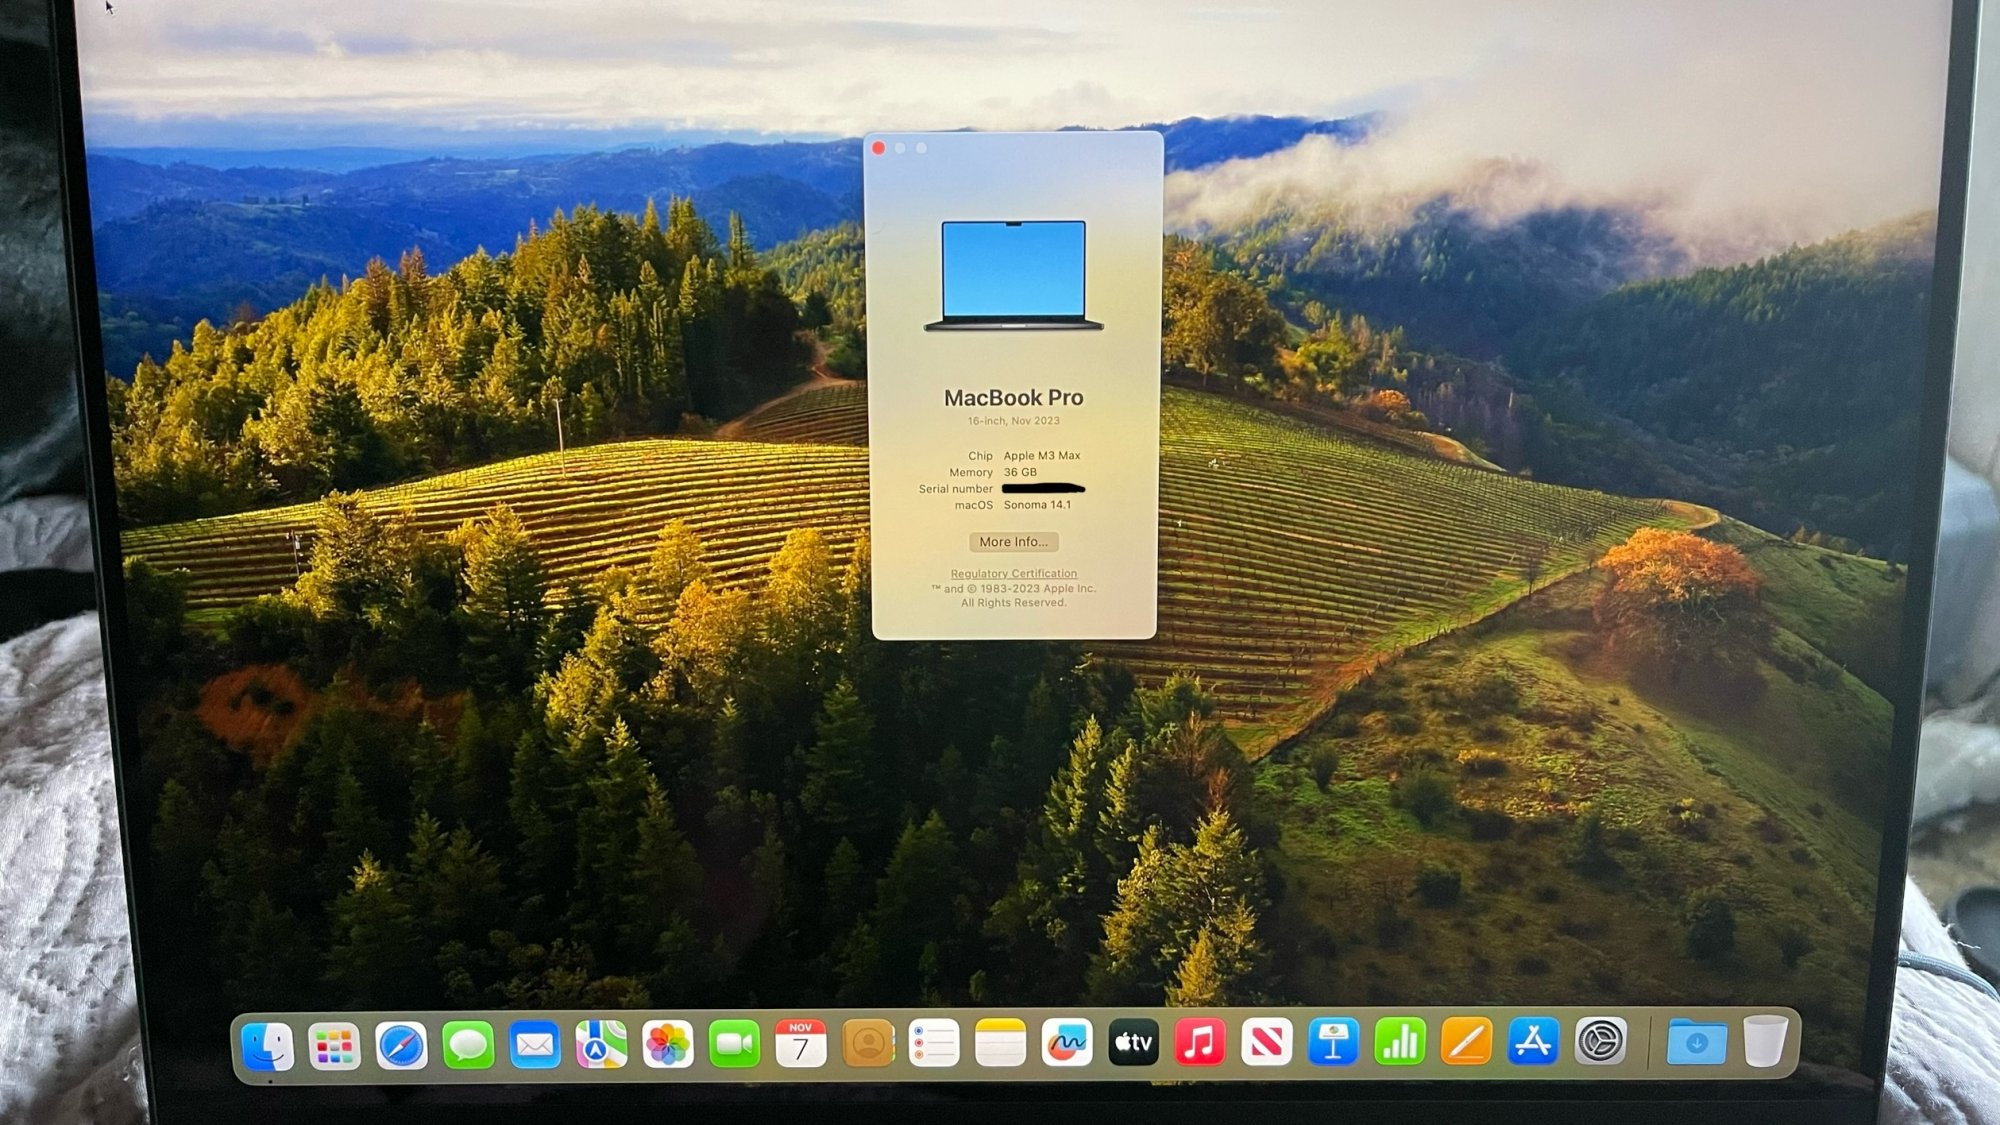2000x1125 pixels.
Task: Open the Regulatory Certification link
Action: pos(1013,574)
